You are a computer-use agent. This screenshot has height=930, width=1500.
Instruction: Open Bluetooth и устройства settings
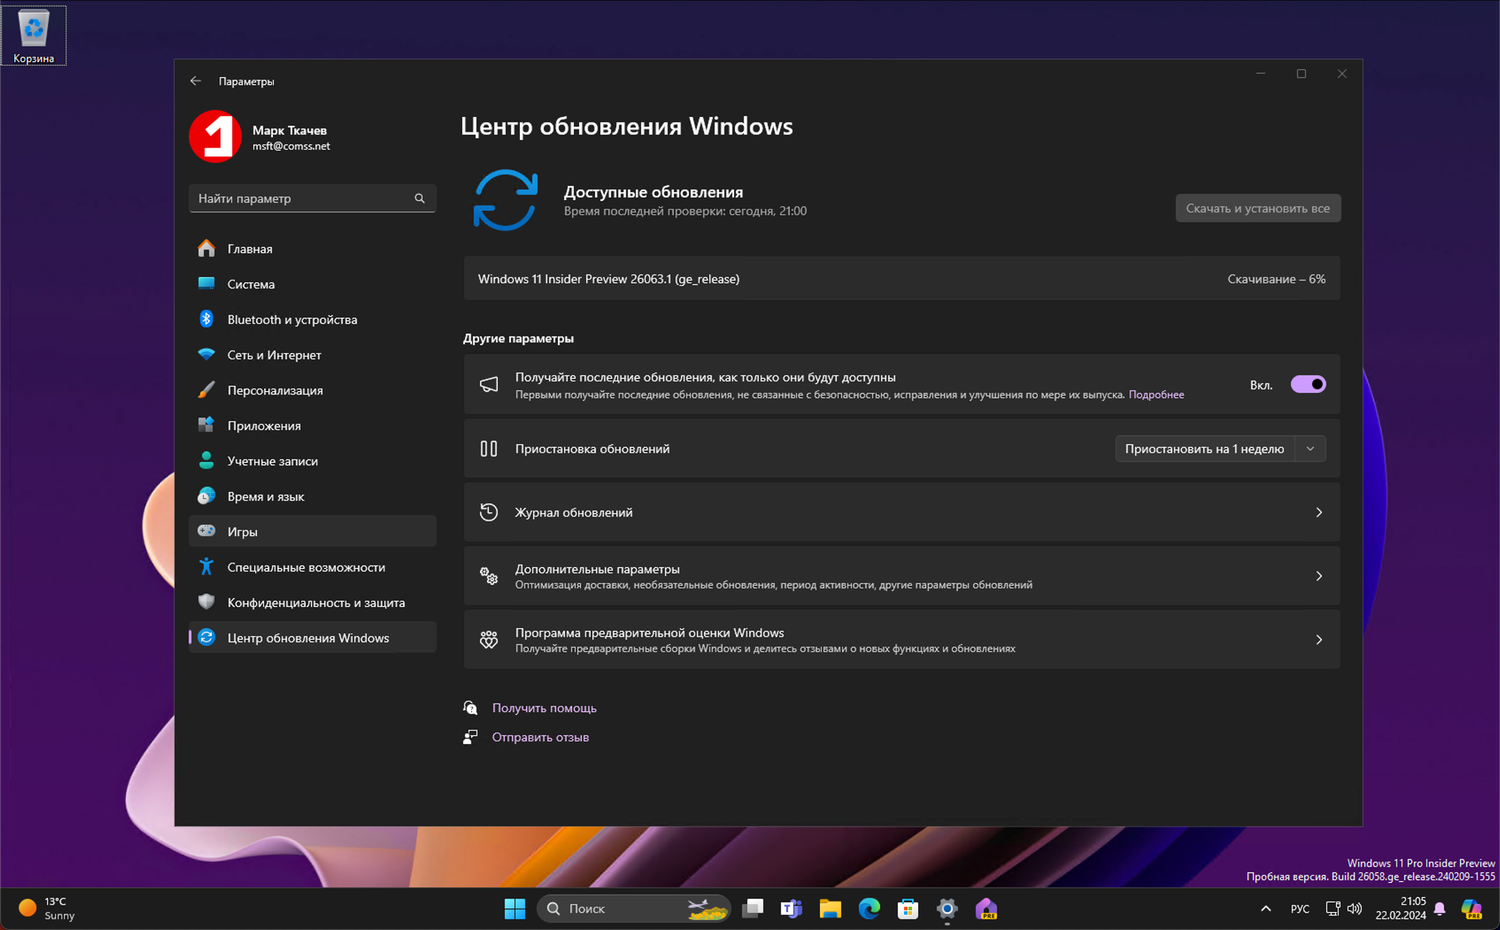tap(291, 319)
